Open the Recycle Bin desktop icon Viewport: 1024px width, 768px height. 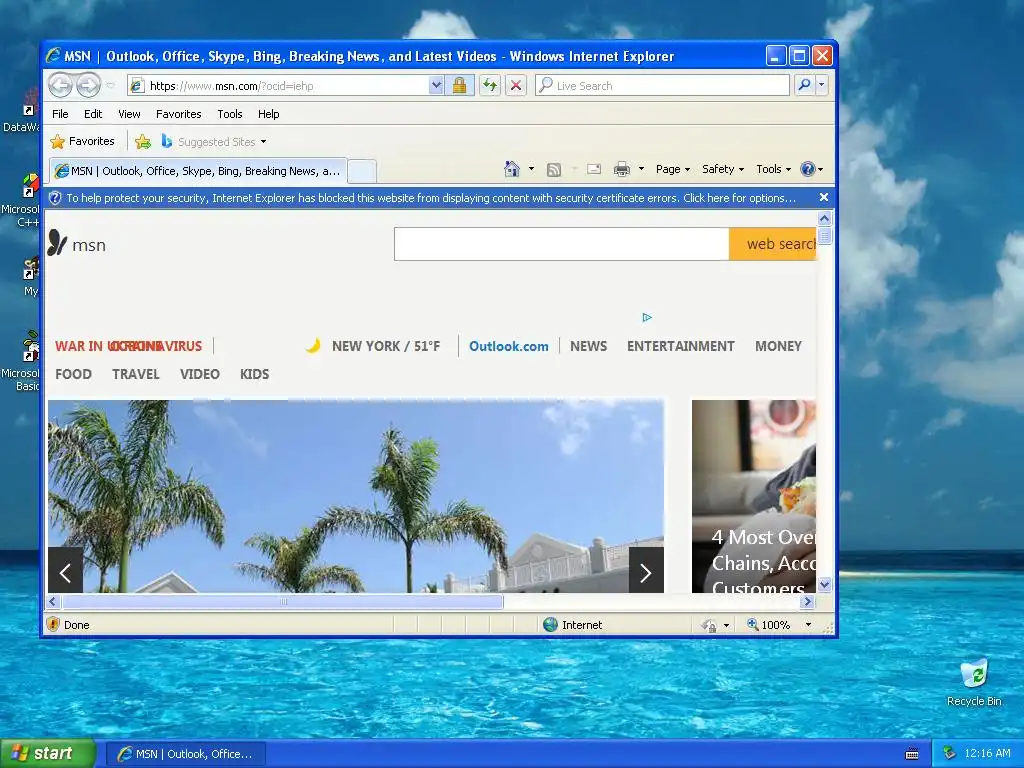974,682
